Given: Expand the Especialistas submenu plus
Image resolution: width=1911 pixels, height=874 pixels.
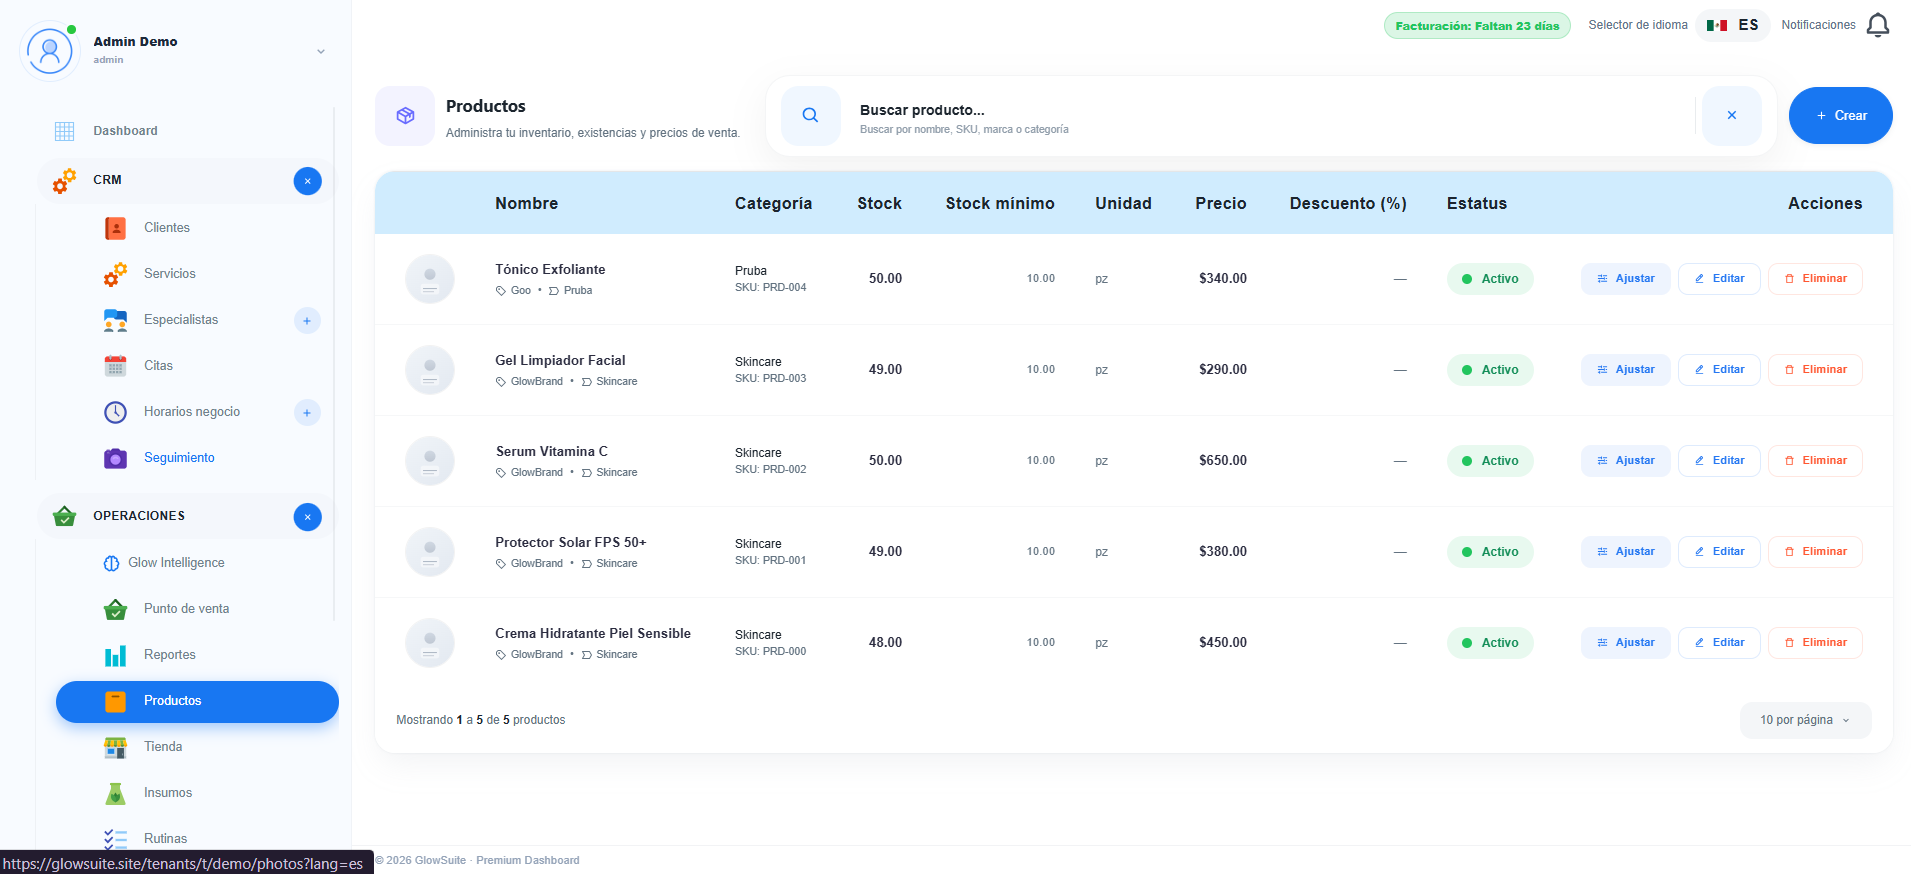Looking at the screenshot, I should (x=307, y=321).
